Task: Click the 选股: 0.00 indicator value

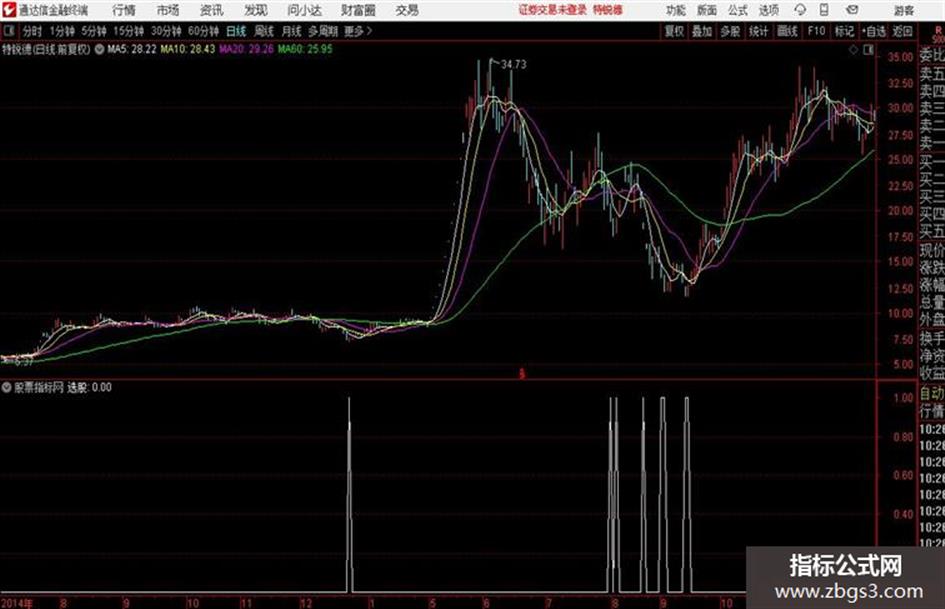Action: pyautogui.click(x=89, y=388)
